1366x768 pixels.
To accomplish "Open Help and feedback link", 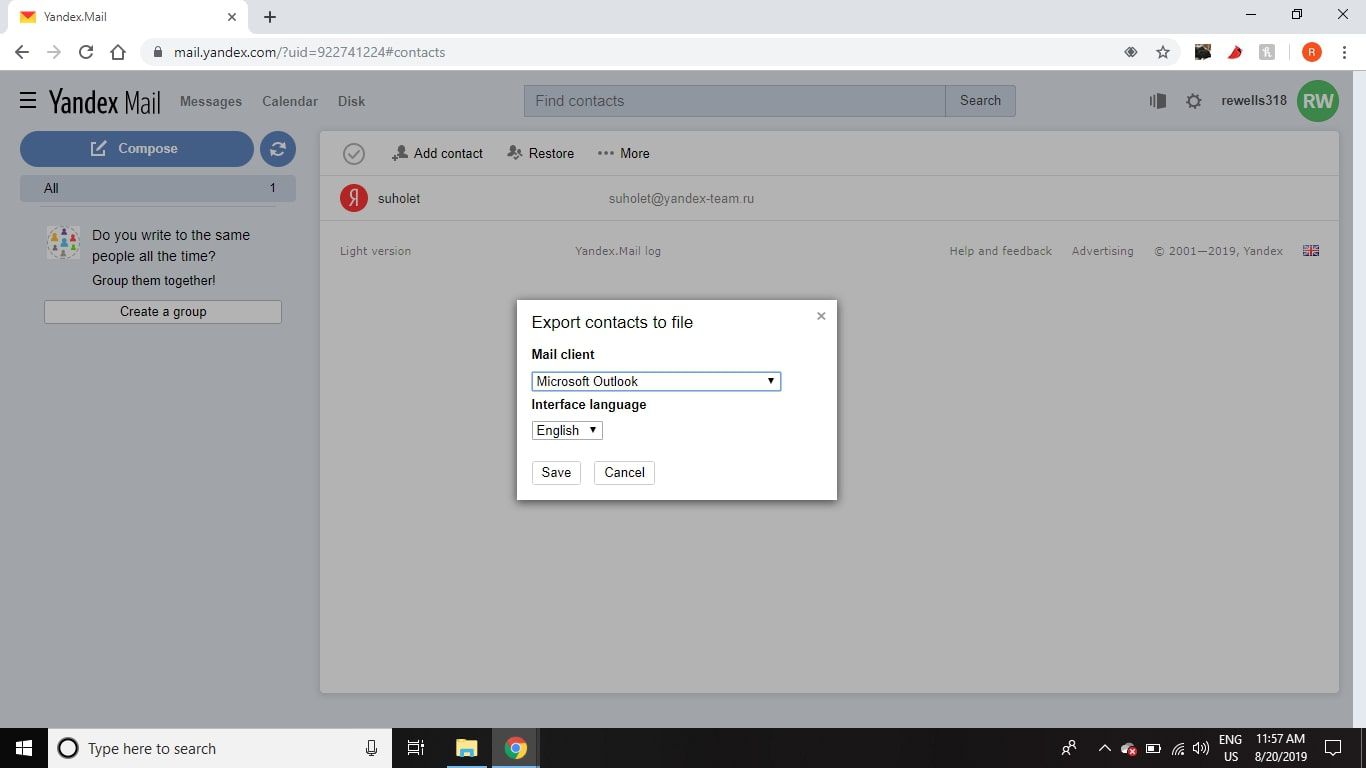I will click(x=1000, y=251).
